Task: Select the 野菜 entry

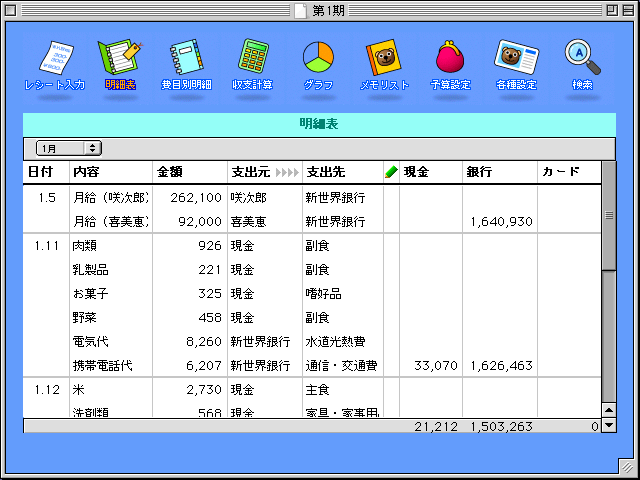Action: point(84,318)
